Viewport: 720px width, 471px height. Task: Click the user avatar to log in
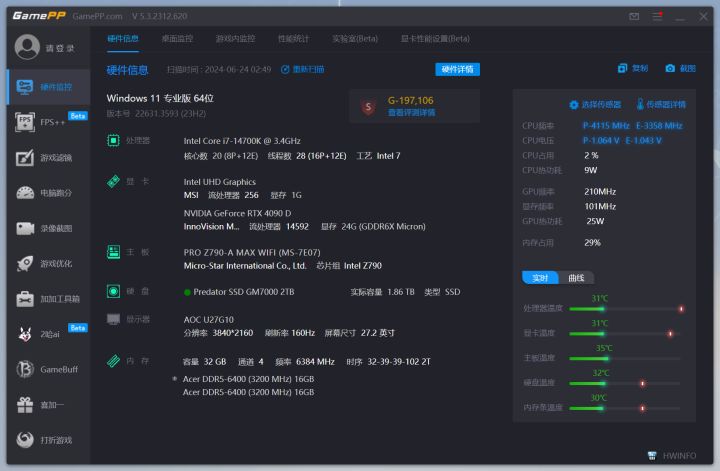tap(27, 47)
